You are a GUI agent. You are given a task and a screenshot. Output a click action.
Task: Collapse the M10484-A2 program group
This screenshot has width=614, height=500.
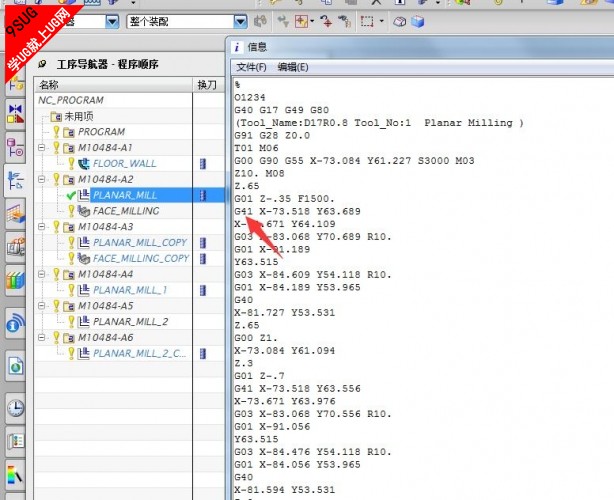[42, 179]
